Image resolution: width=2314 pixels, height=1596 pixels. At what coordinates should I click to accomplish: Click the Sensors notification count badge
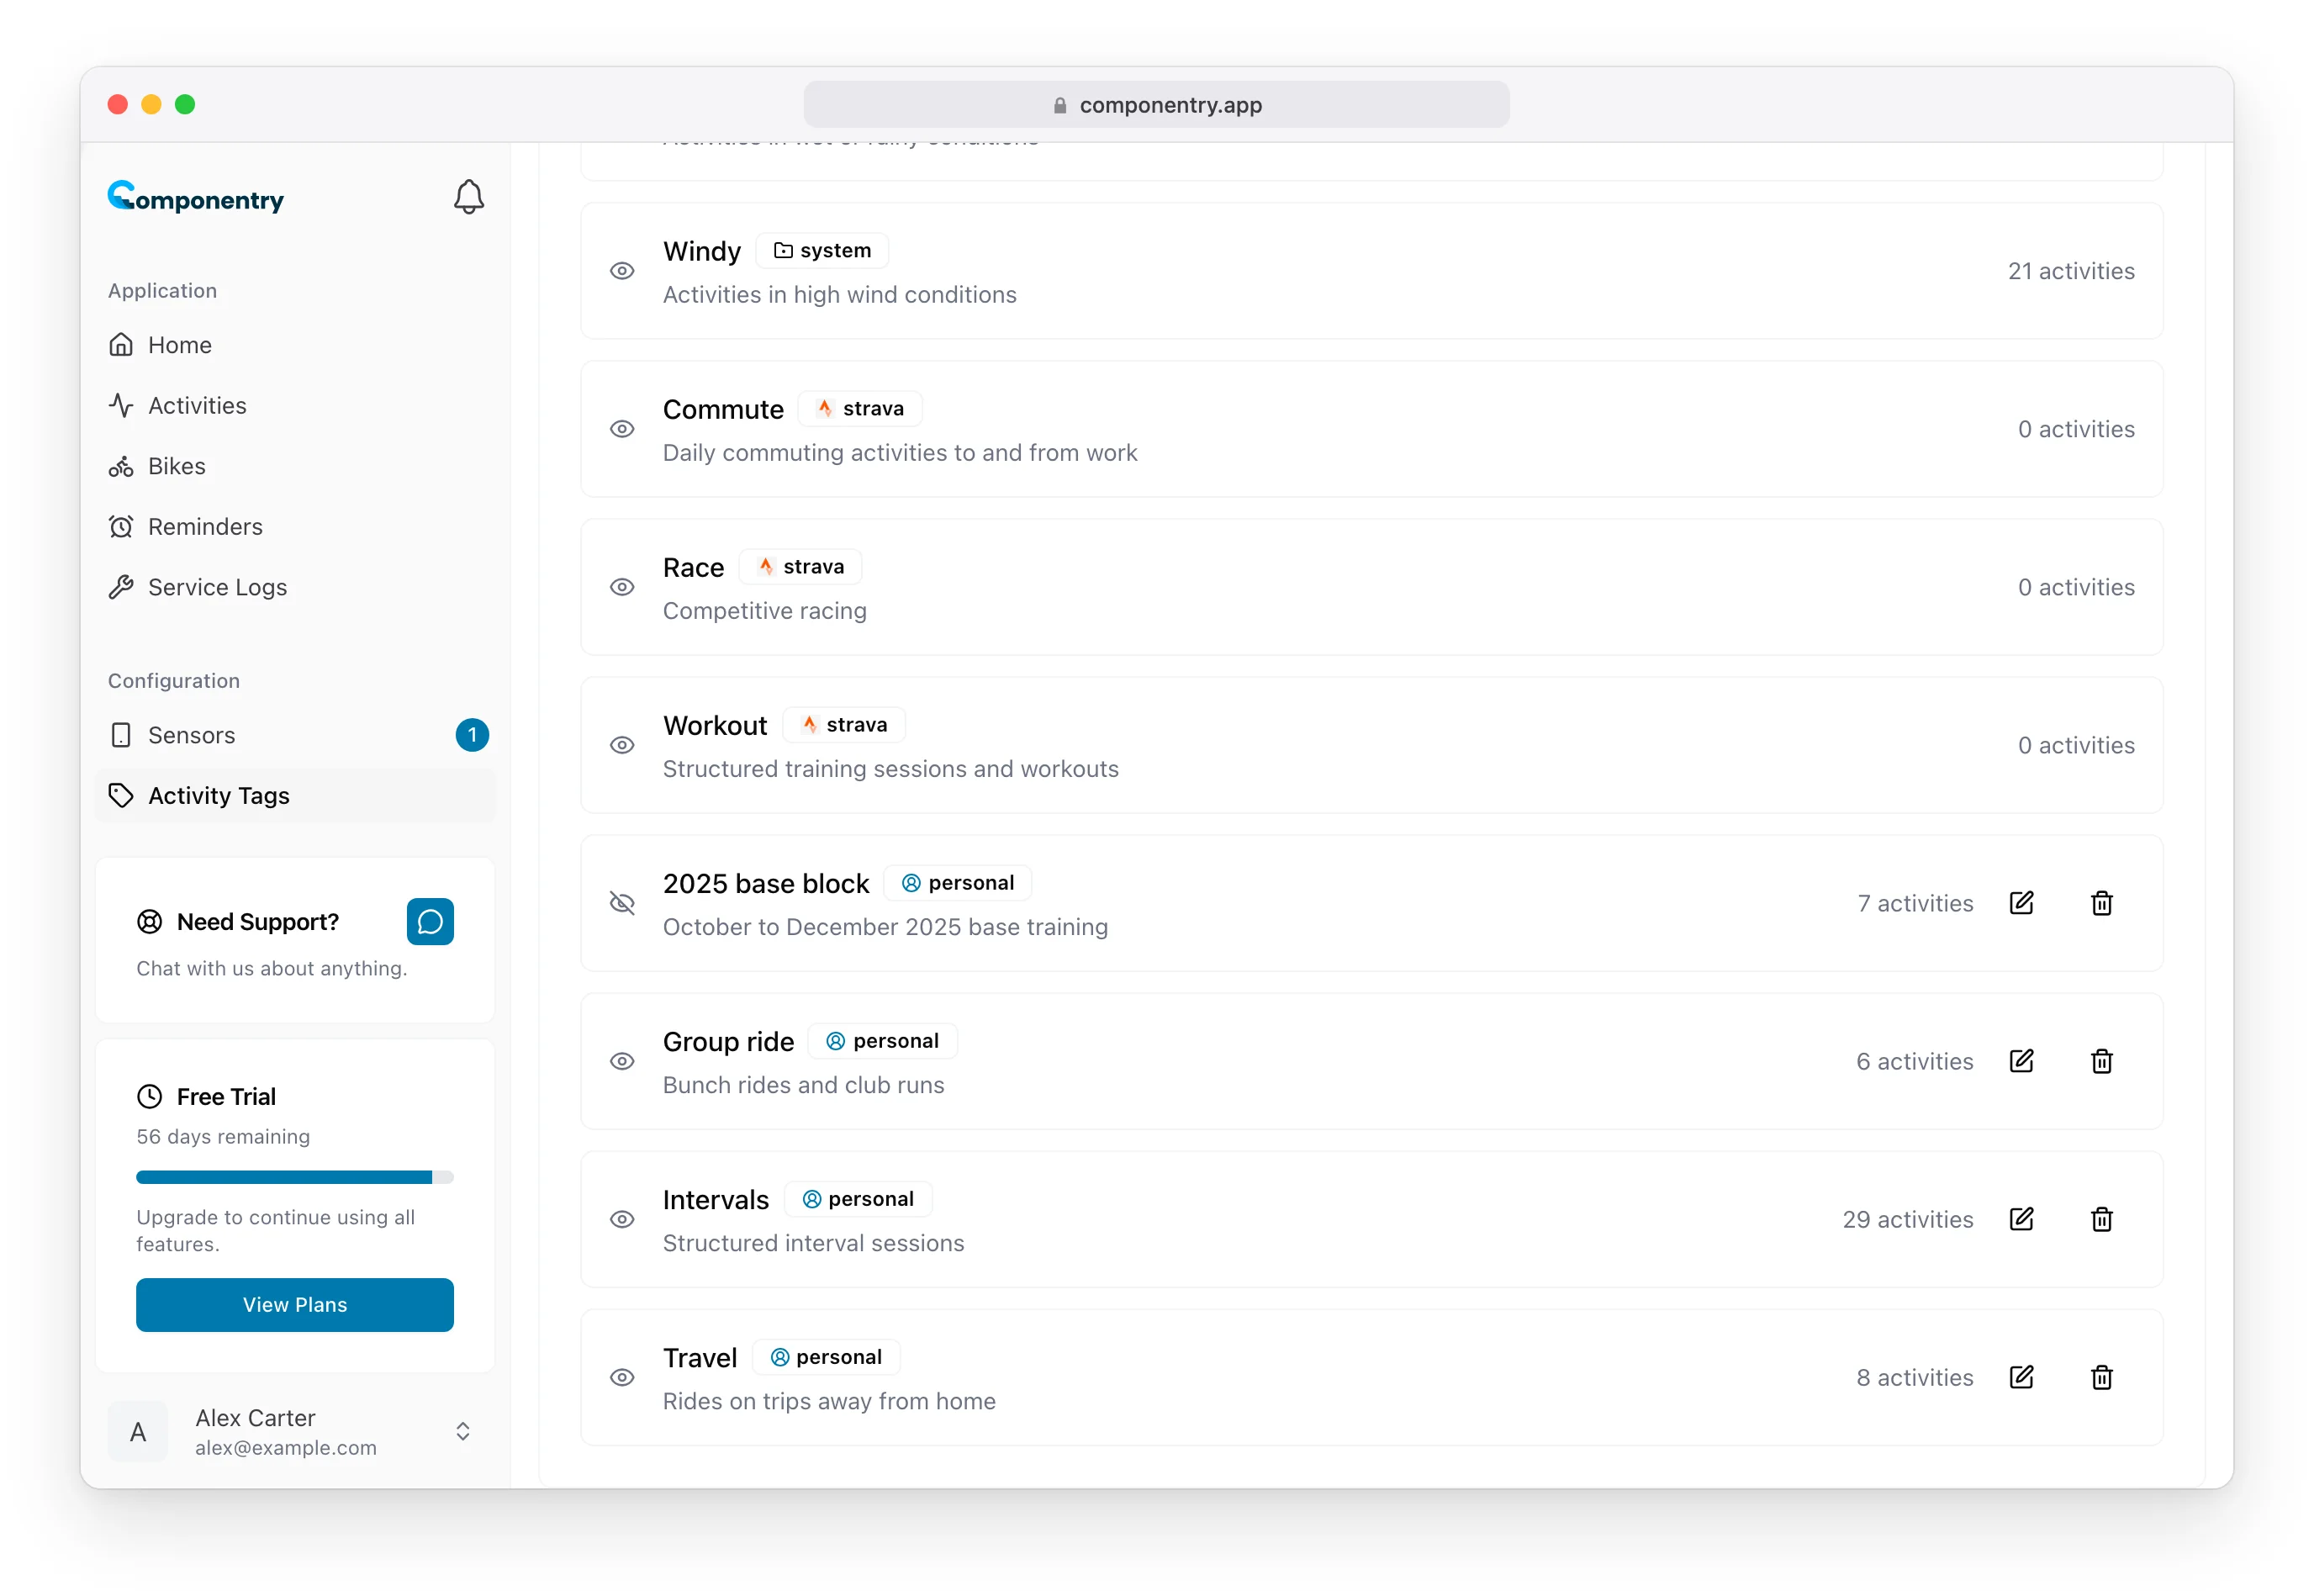[x=472, y=735]
